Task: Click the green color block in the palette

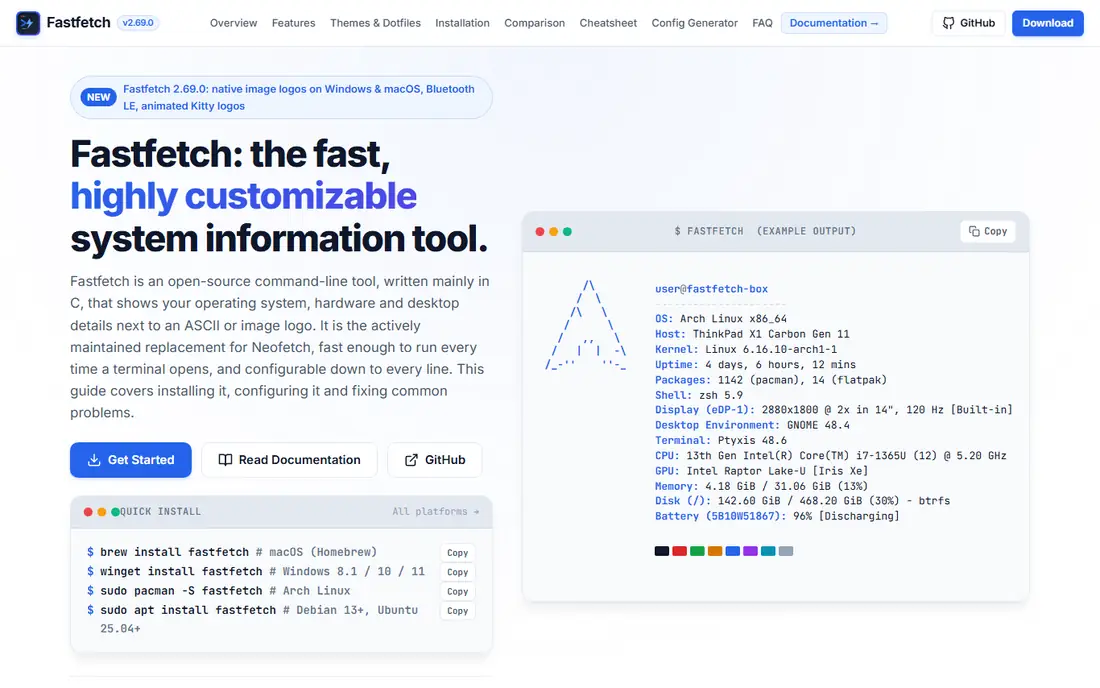Action: [697, 551]
